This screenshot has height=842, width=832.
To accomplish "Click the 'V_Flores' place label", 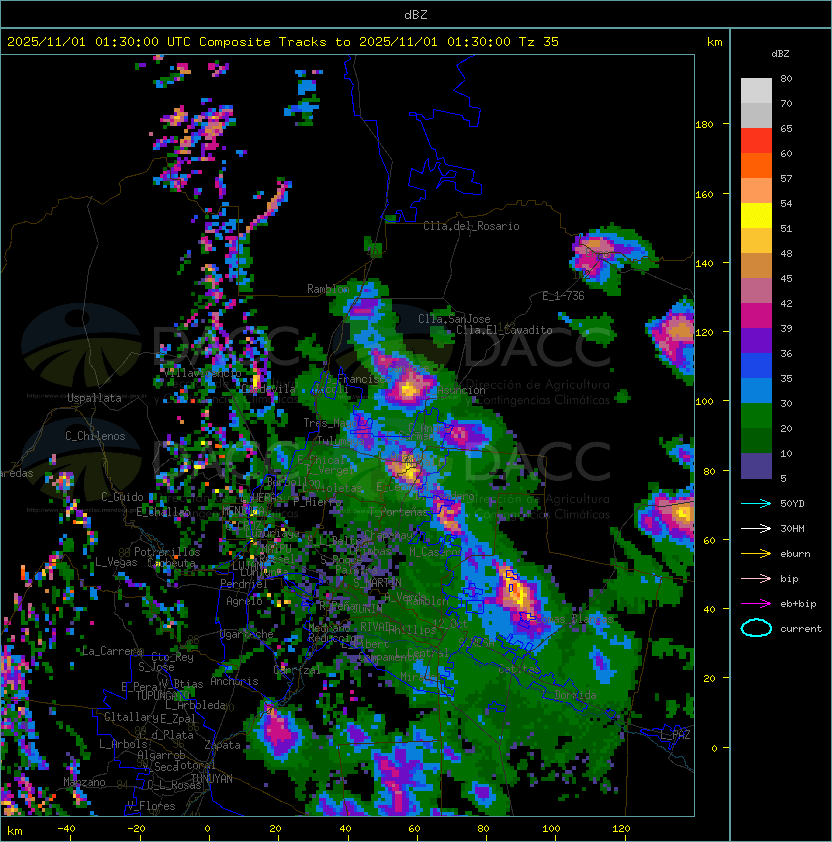I will tap(151, 806).
